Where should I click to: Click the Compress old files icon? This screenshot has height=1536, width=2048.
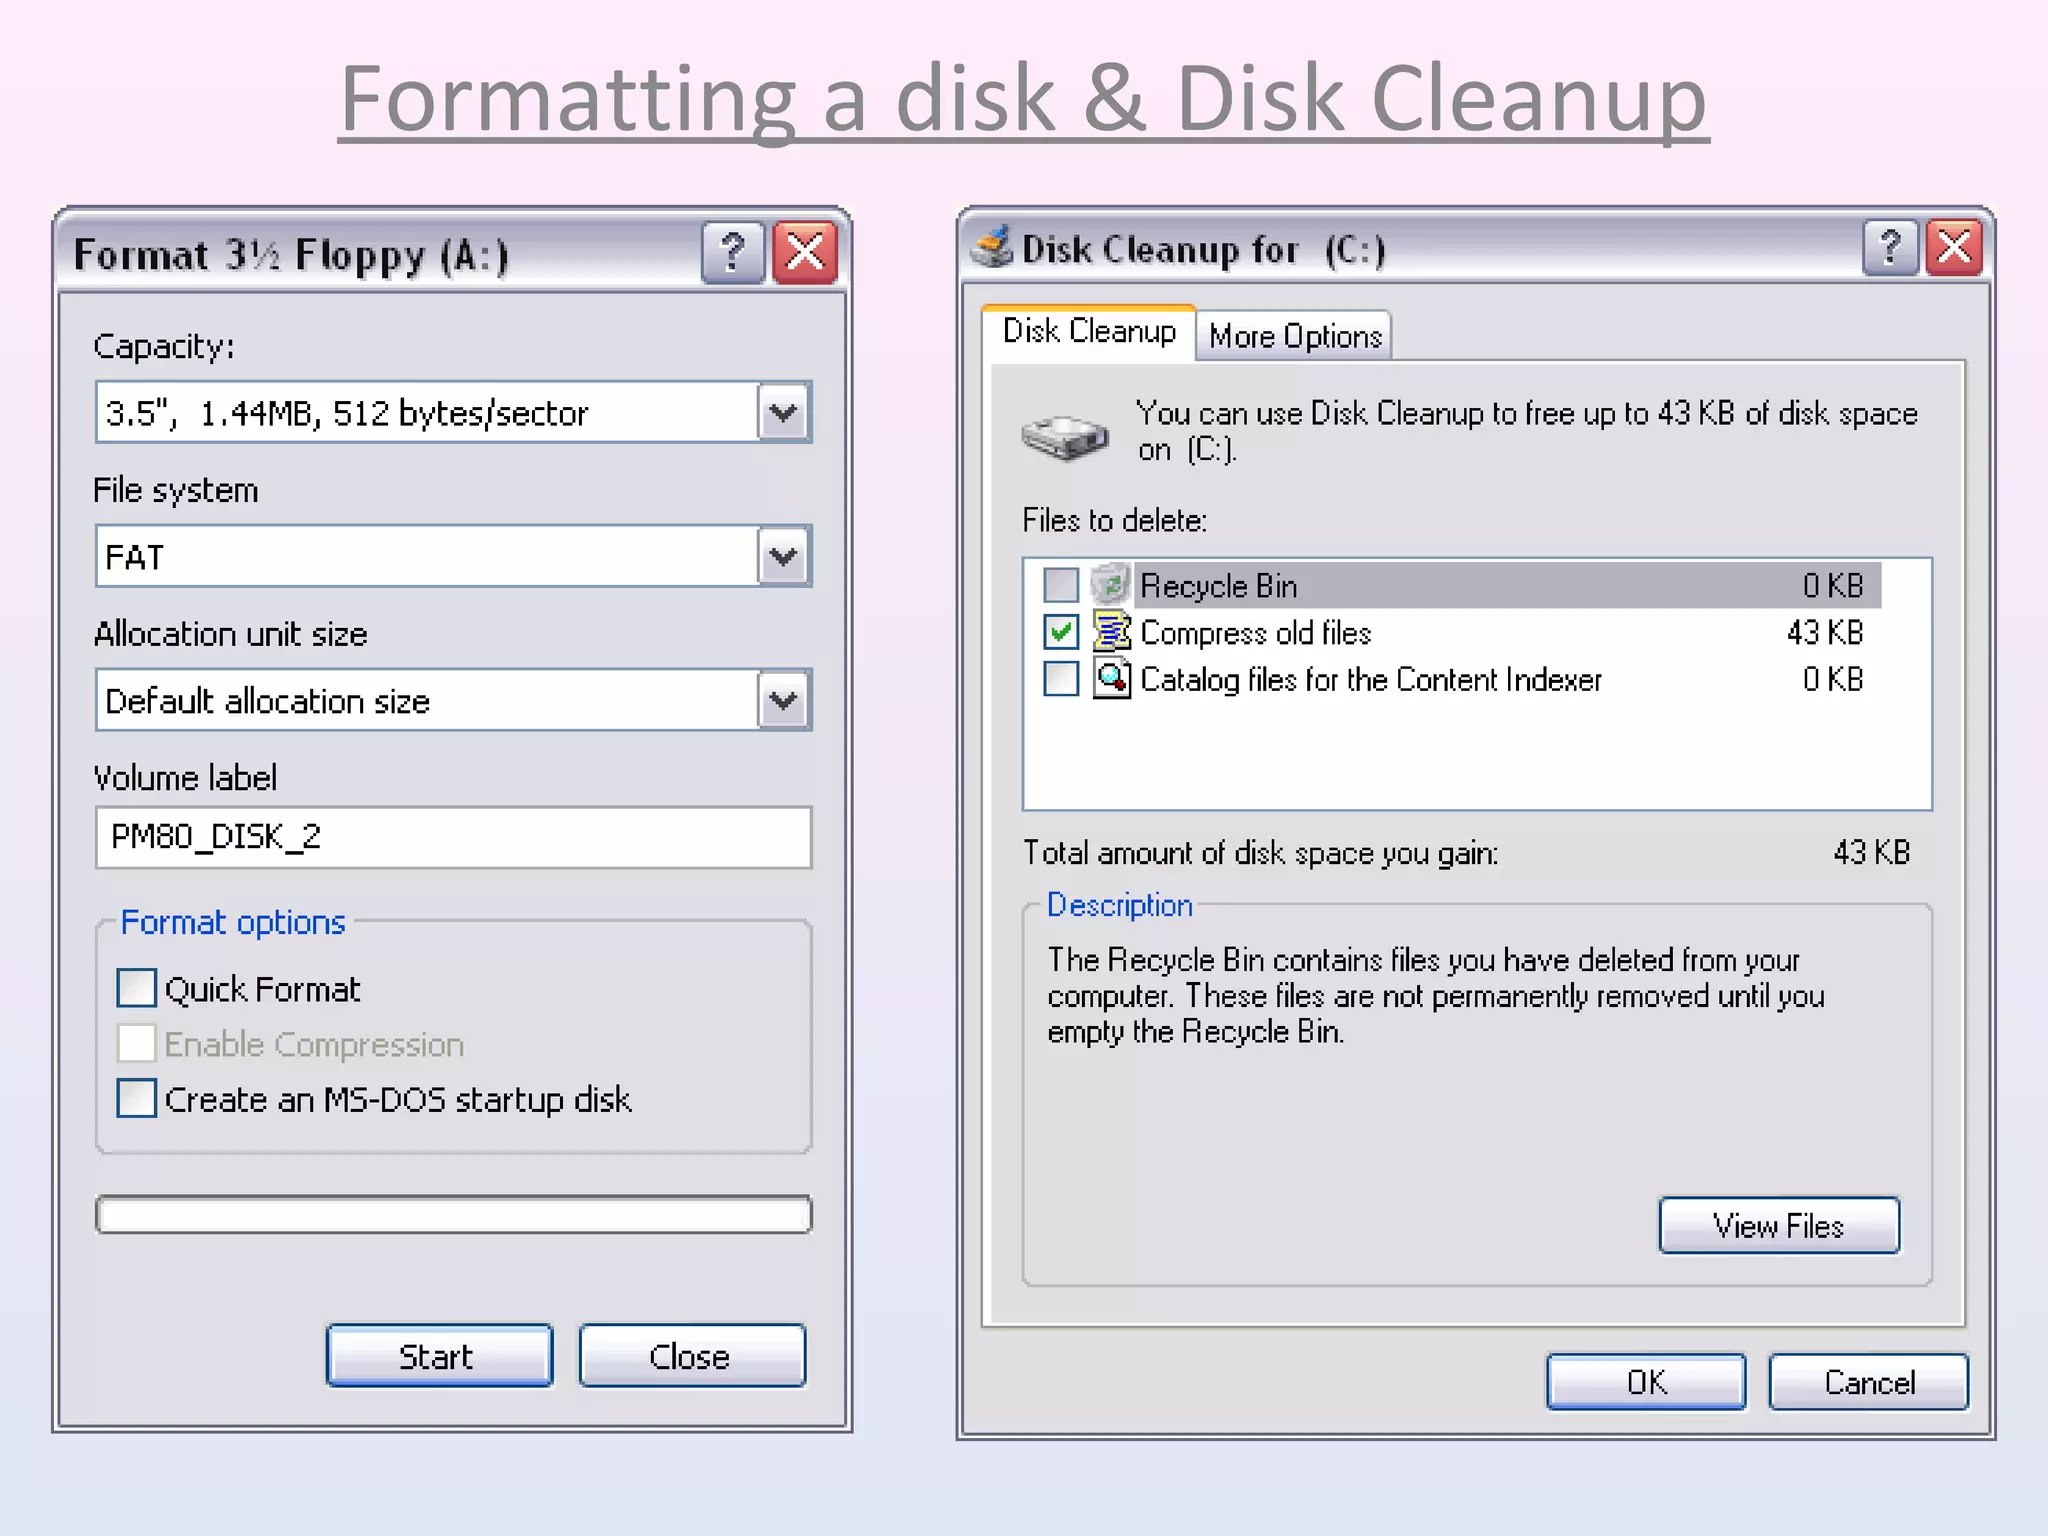(1111, 632)
